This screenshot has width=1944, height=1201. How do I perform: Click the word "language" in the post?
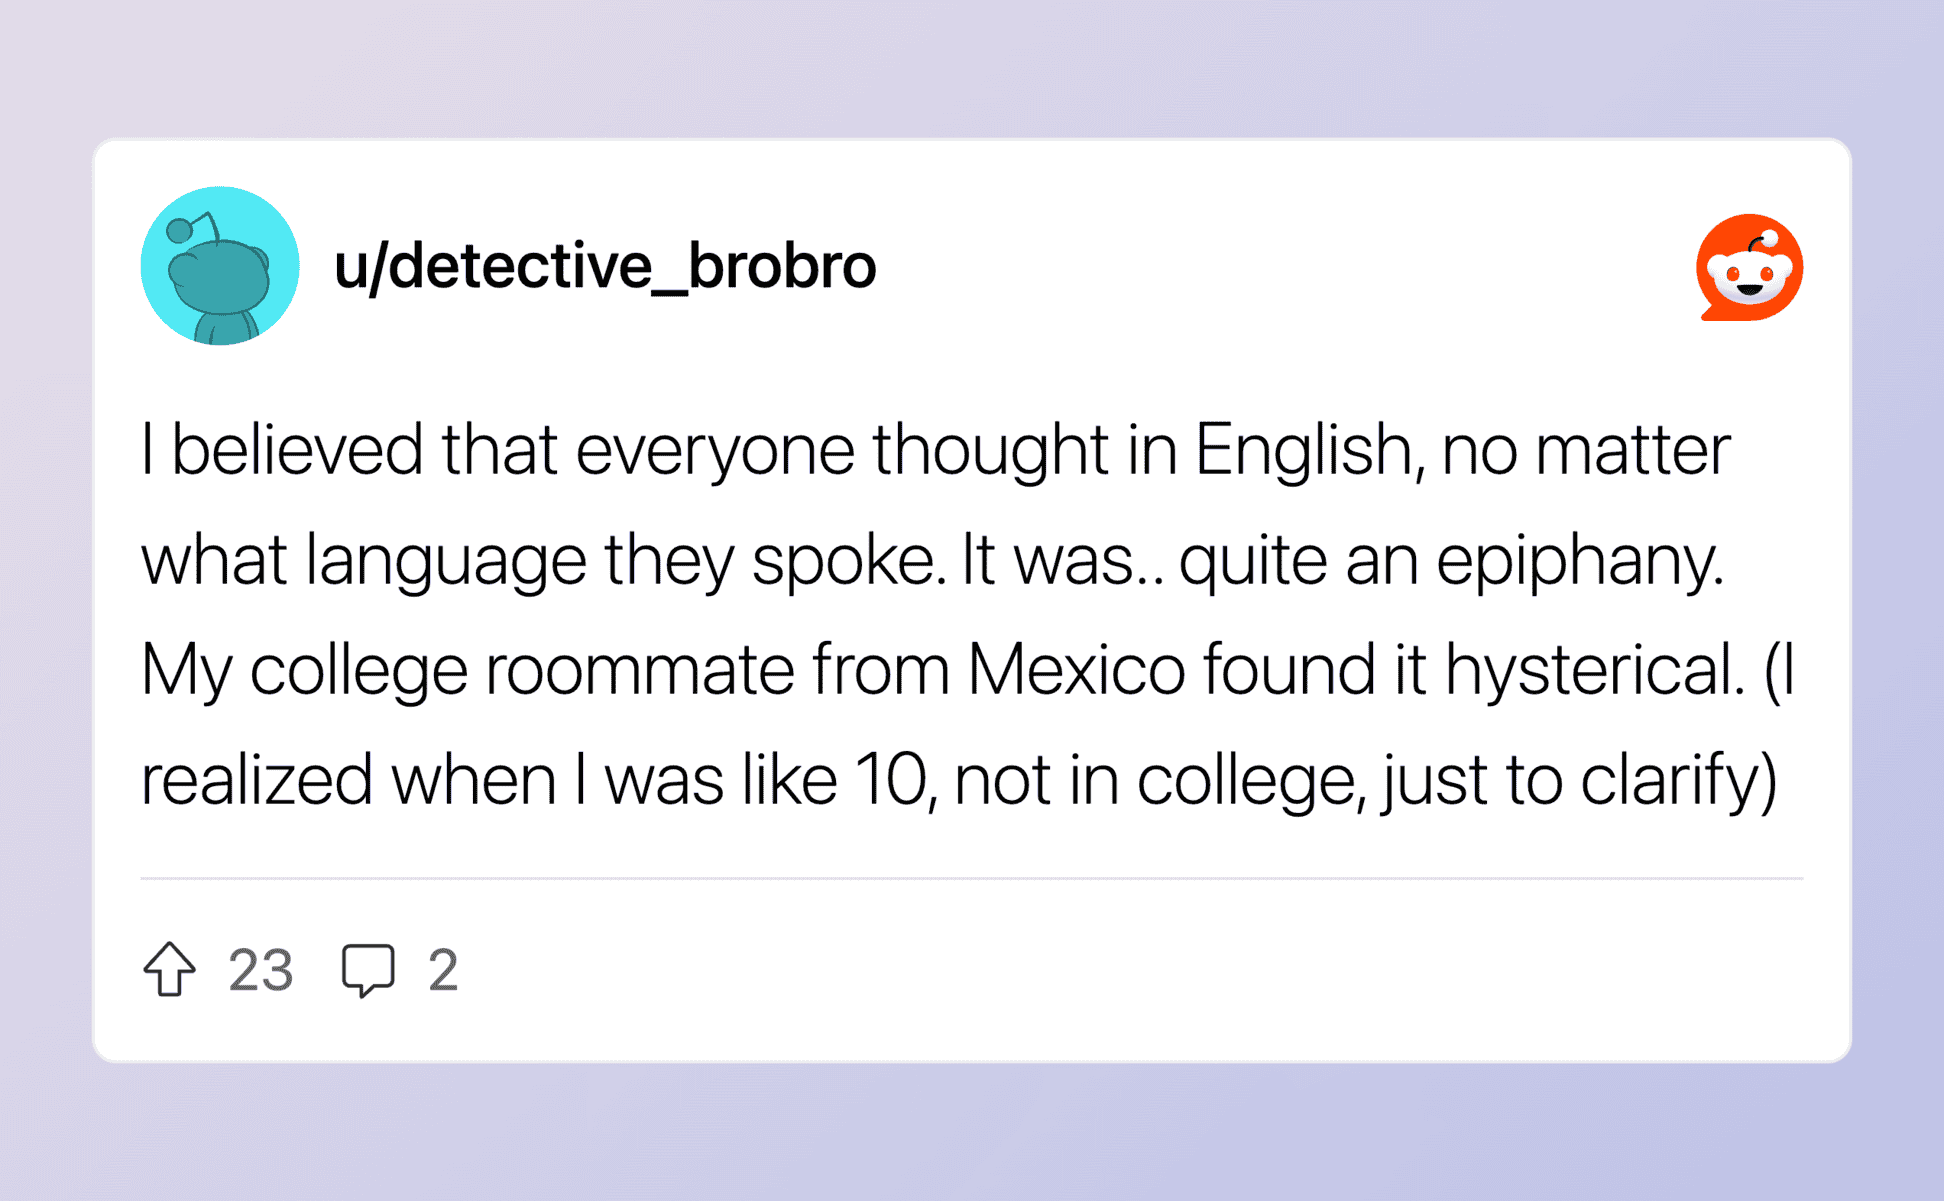point(445,561)
